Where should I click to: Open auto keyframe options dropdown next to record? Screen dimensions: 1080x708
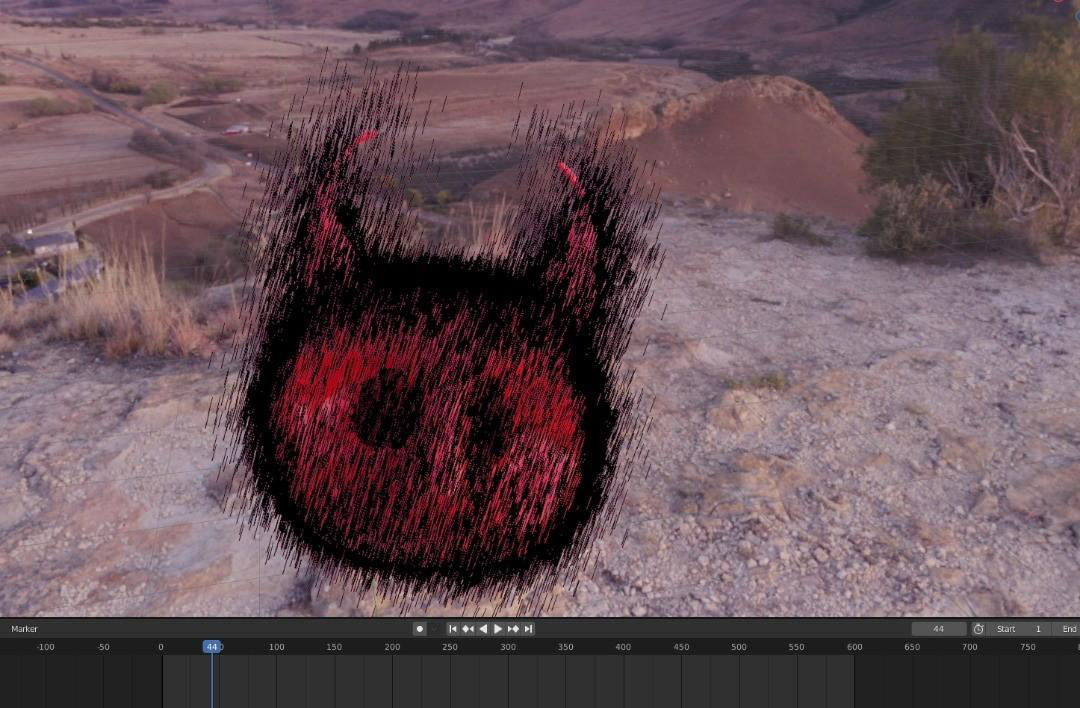[x=435, y=629]
